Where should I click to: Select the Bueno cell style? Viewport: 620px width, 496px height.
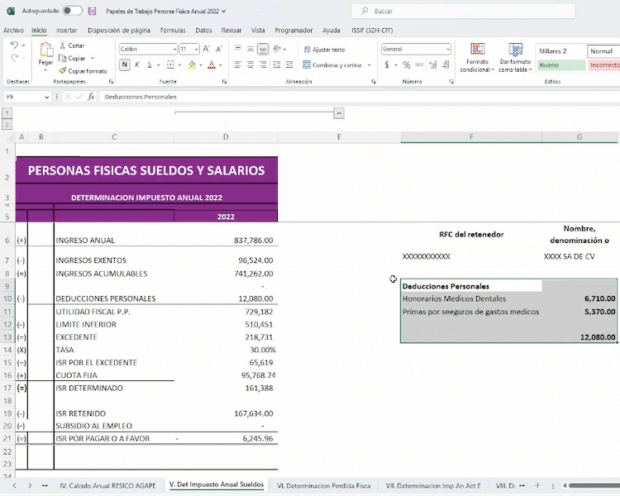[x=561, y=65]
